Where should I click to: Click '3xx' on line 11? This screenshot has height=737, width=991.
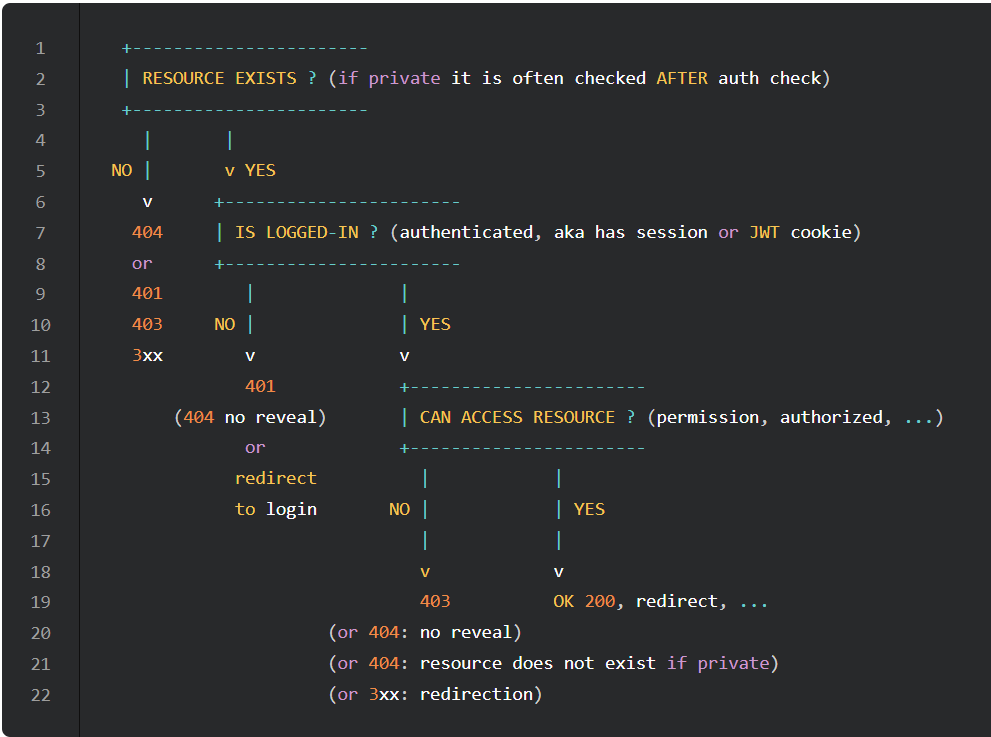pyautogui.click(x=147, y=355)
